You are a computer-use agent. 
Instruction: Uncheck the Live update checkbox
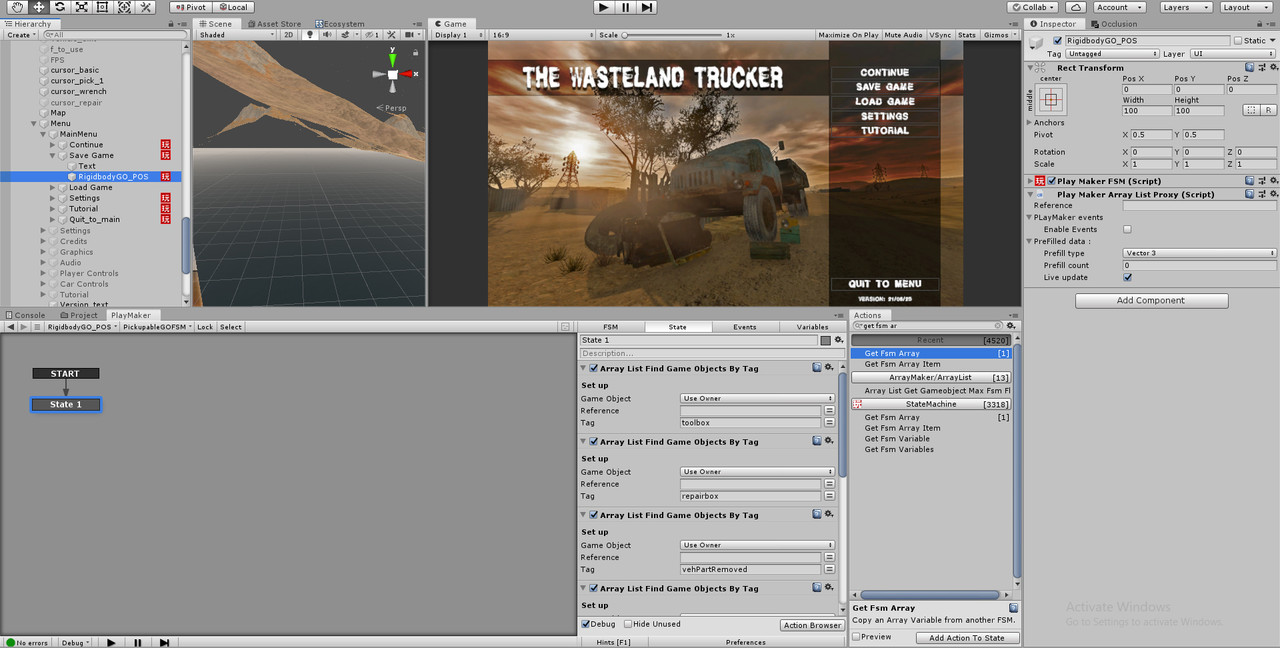[1127, 278]
